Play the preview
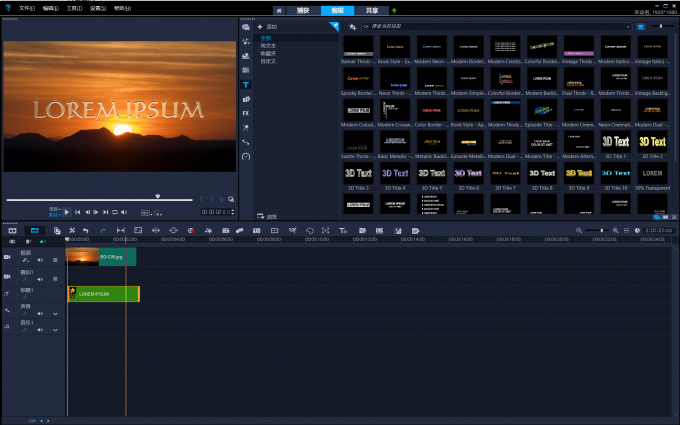The height and width of the screenshot is (425, 680). [67, 212]
